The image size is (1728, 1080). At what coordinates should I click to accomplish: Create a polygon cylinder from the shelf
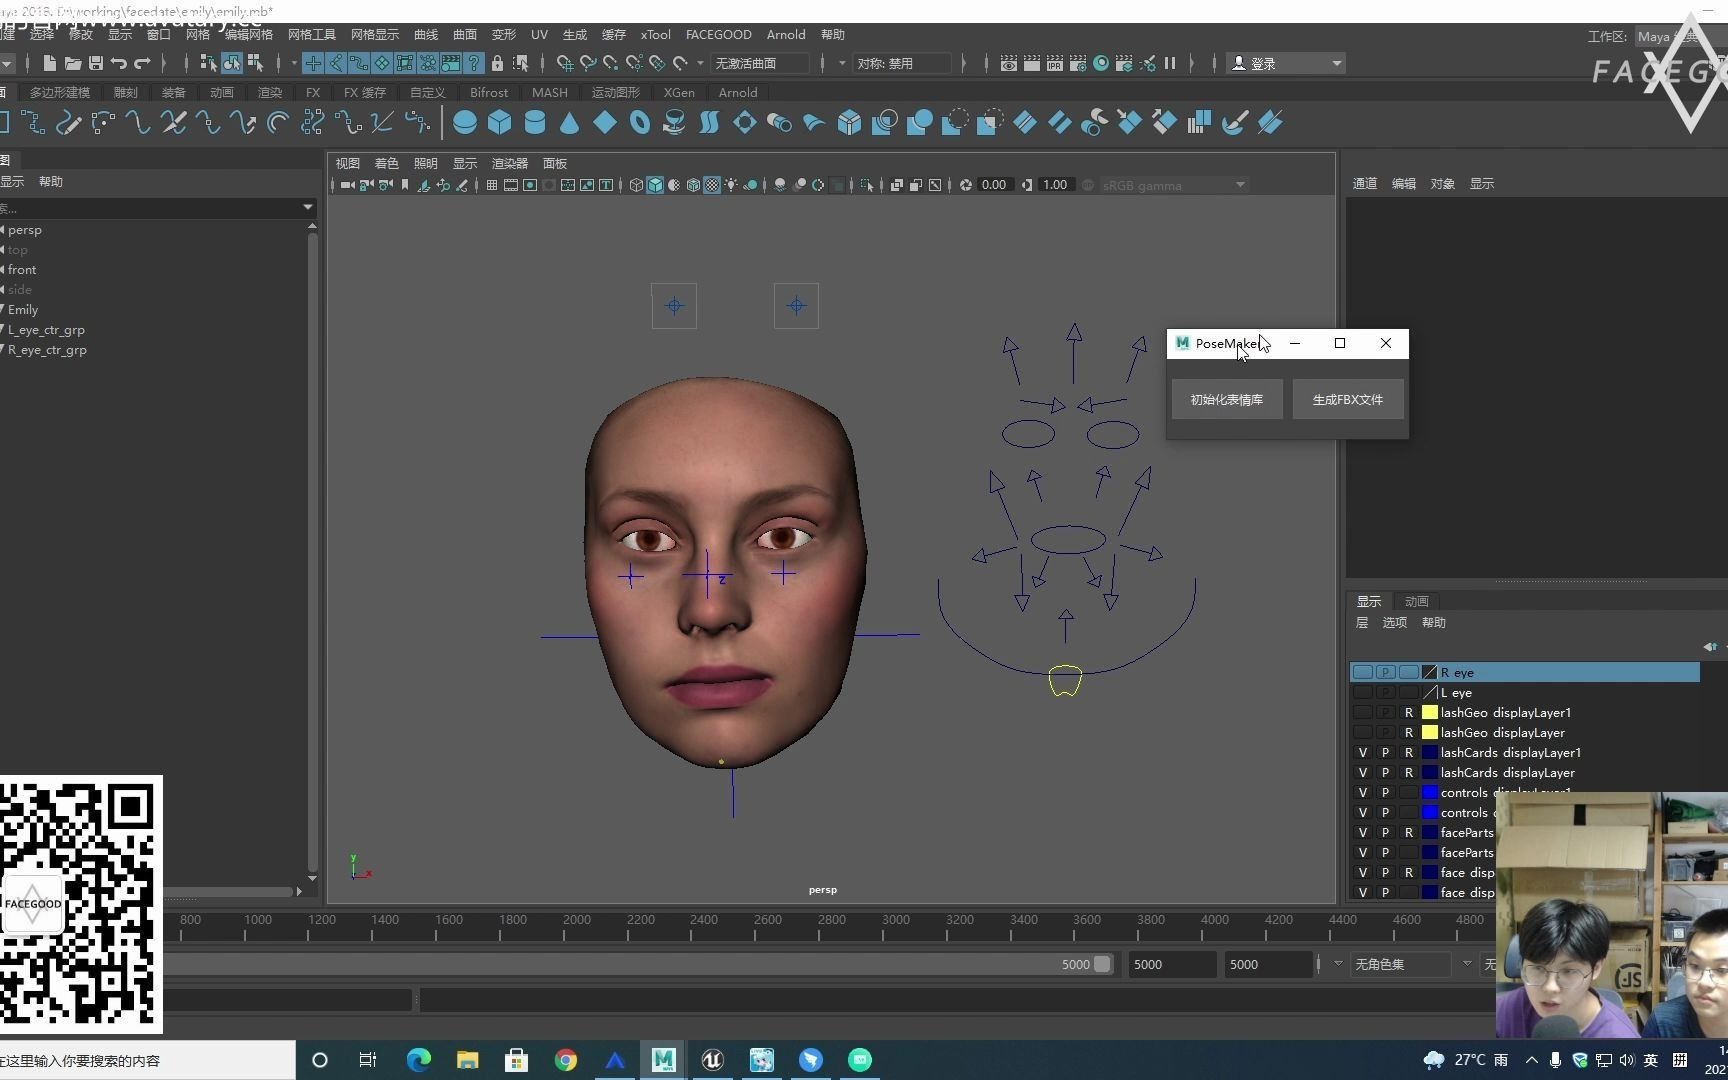(535, 123)
